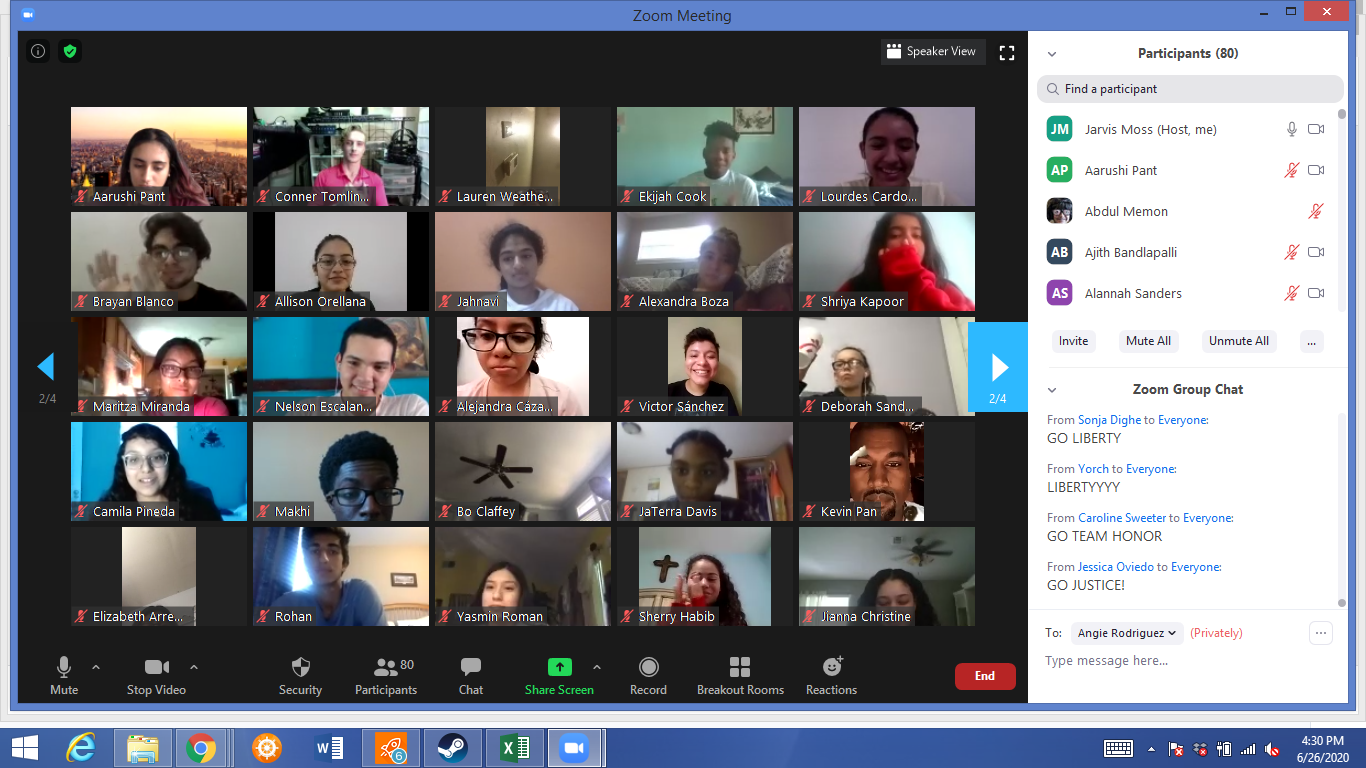Open the Security menu
Viewport: 1366px width, 768px height.
tap(300, 676)
